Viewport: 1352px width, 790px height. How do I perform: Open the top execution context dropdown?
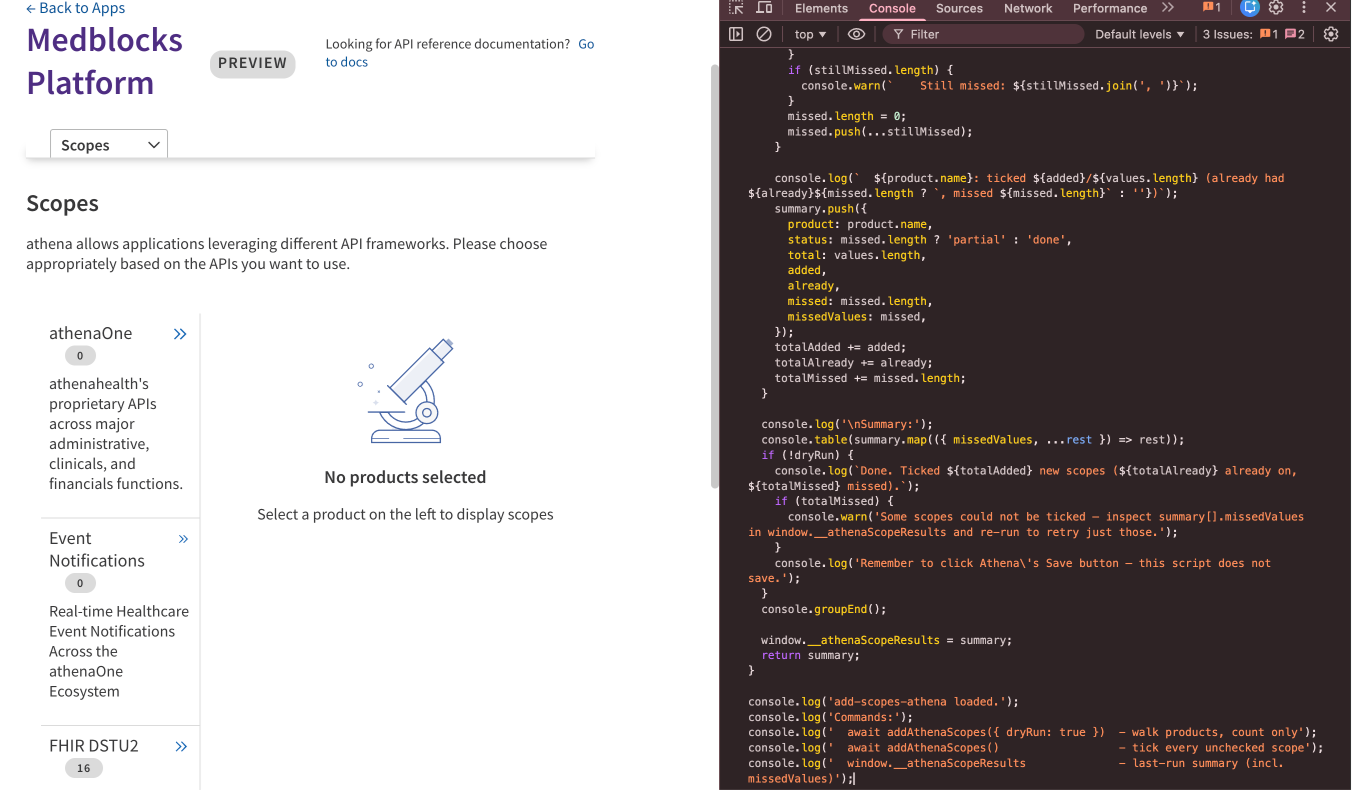coord(811,34)
